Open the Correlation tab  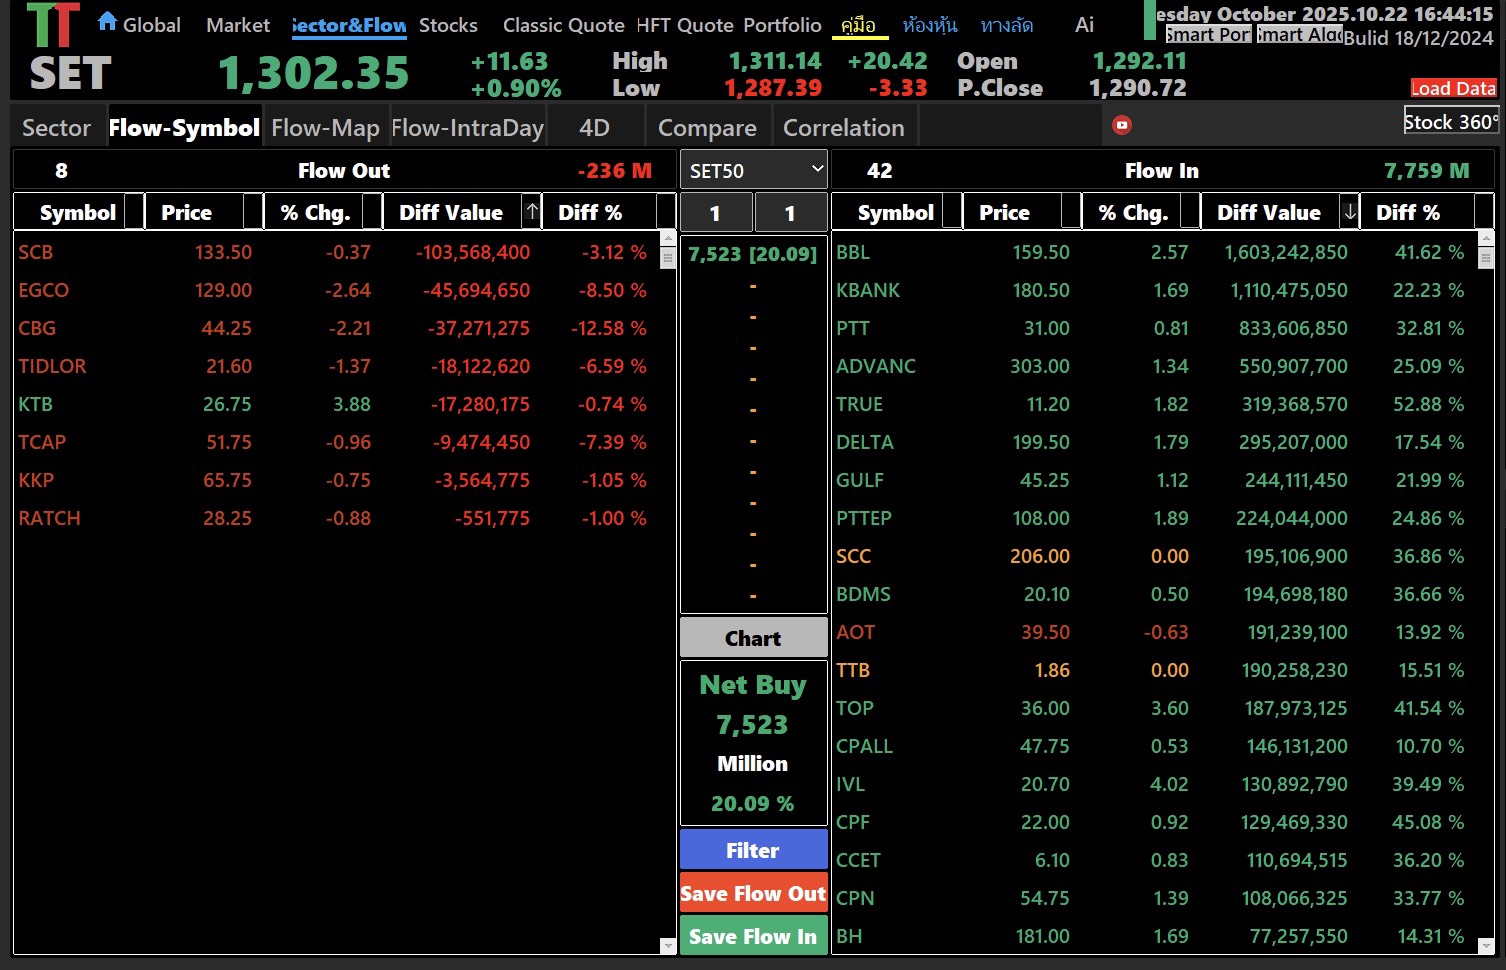click(x=843, y=128)
